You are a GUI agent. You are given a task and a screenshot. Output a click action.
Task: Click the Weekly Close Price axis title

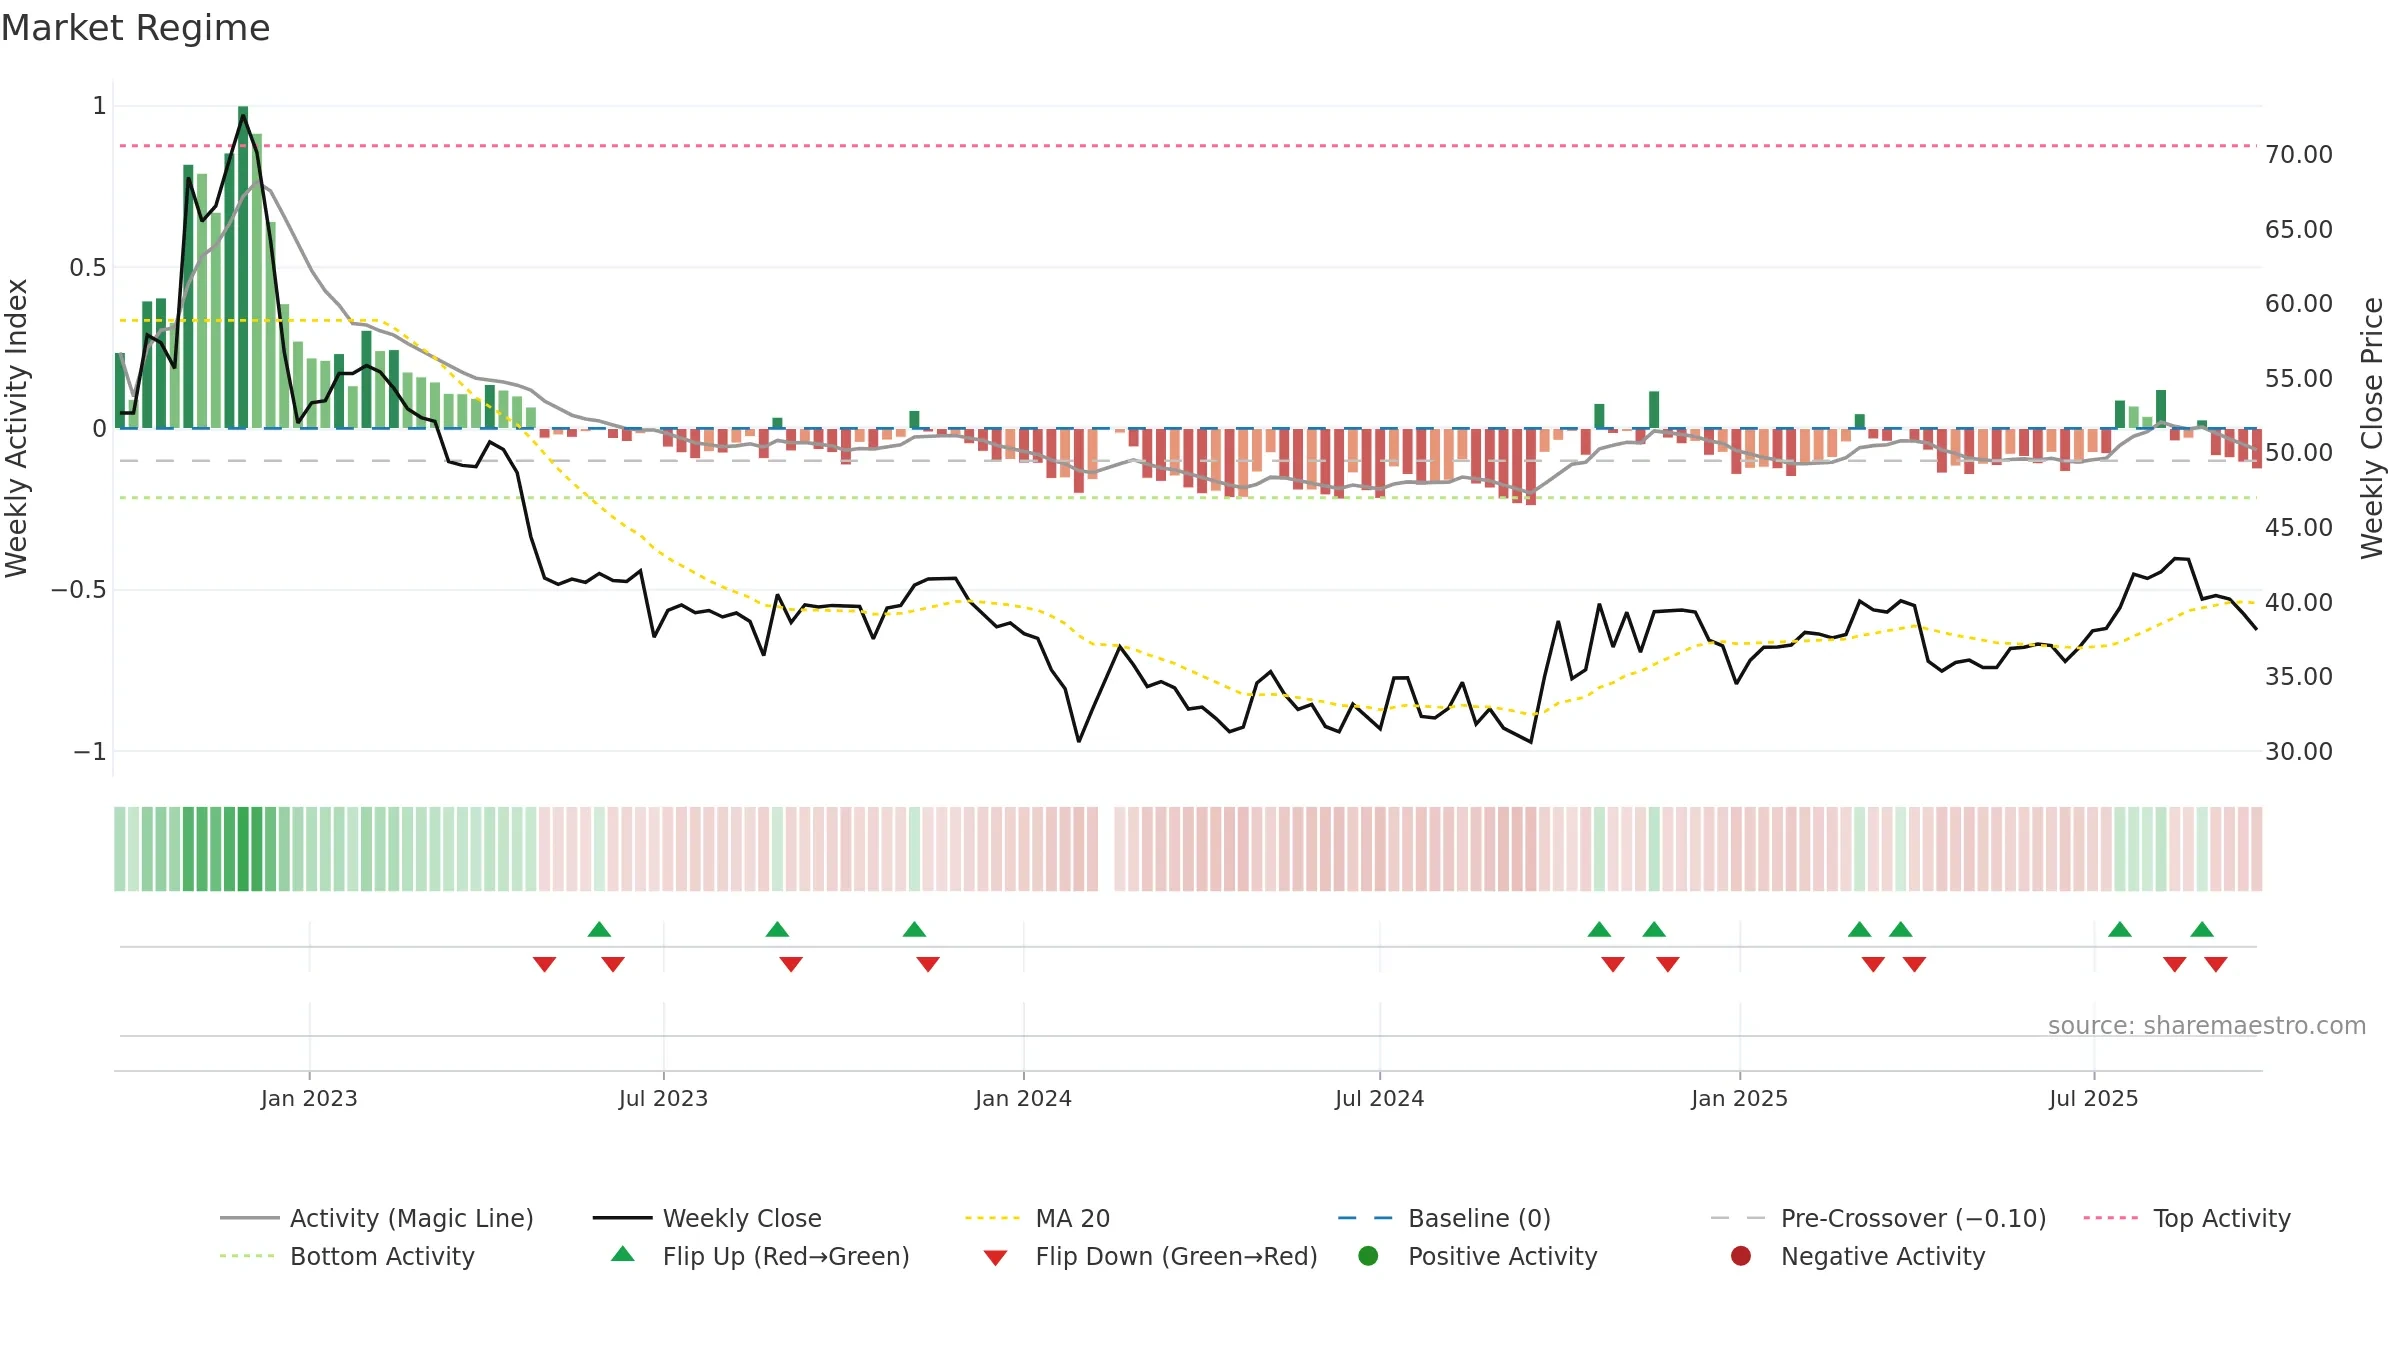click(x=2372, y=428)
